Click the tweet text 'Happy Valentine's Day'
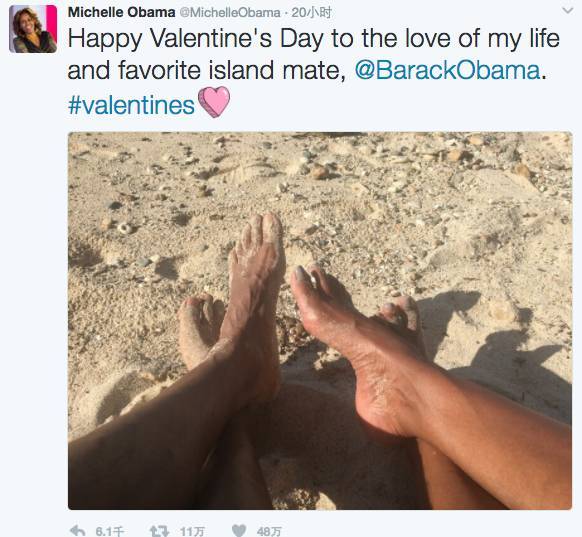Viewport: 582px width, 537px height. point(196,39)
